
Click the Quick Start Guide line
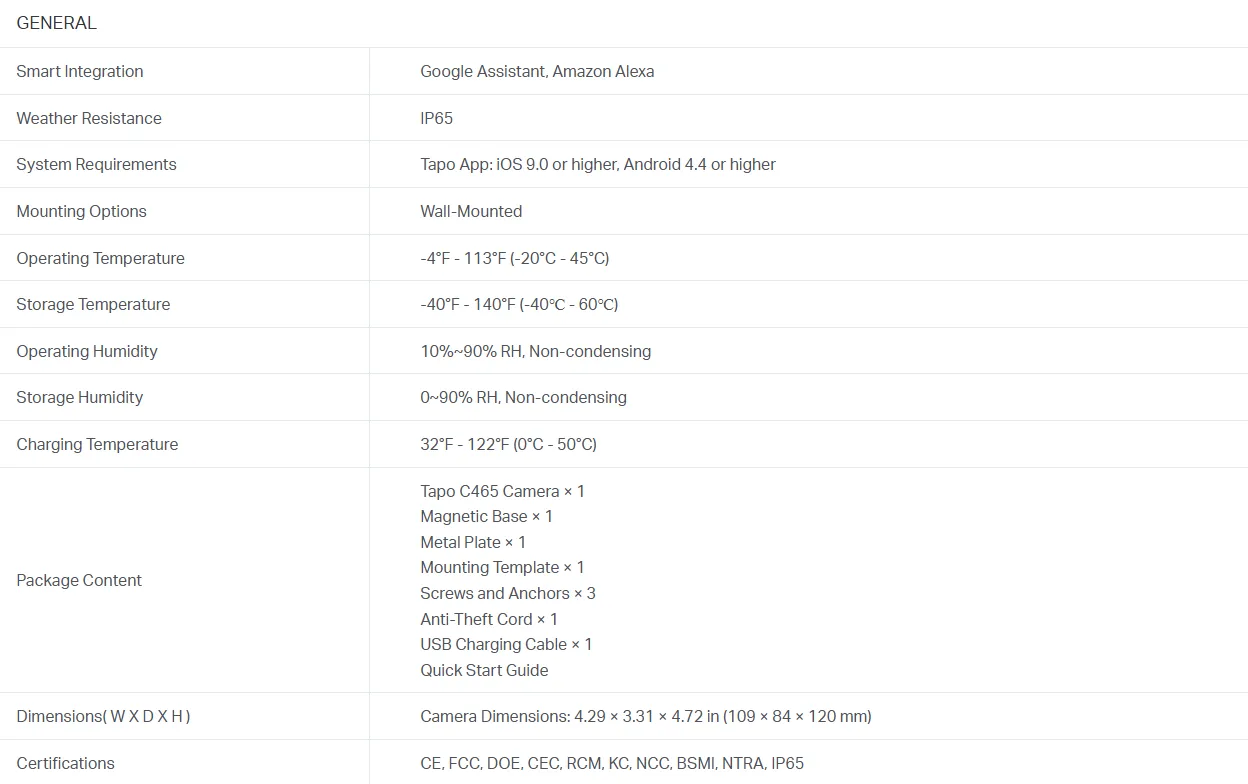[484, 670]
